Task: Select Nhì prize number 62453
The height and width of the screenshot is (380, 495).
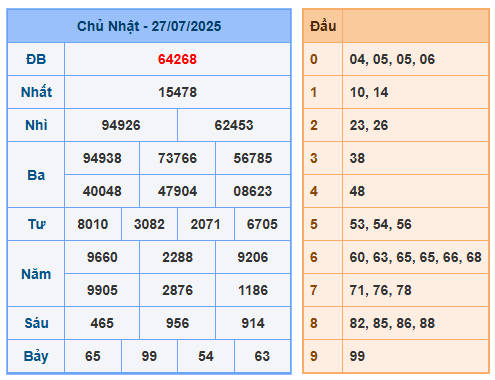Action: coord(234,125)
